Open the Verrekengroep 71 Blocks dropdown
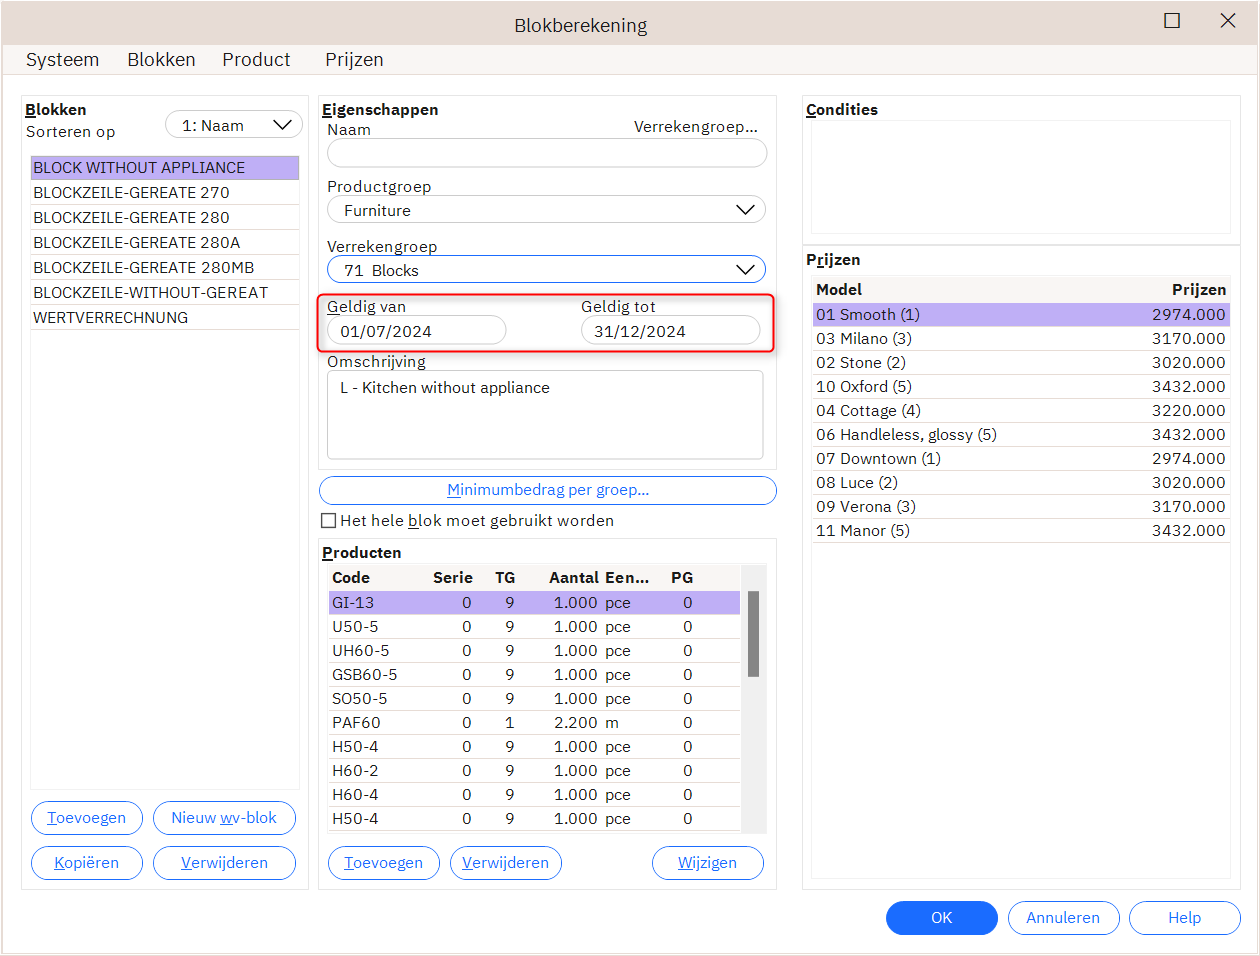The width and height of the screenshot is (1260, 956). coord(546,270)
